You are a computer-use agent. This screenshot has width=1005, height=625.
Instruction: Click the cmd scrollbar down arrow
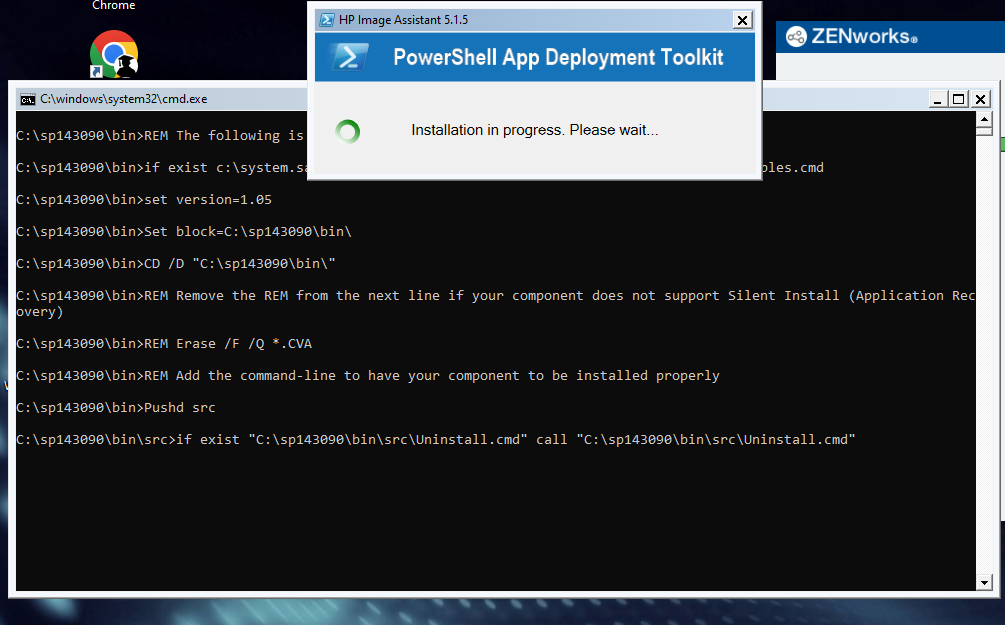984,583
